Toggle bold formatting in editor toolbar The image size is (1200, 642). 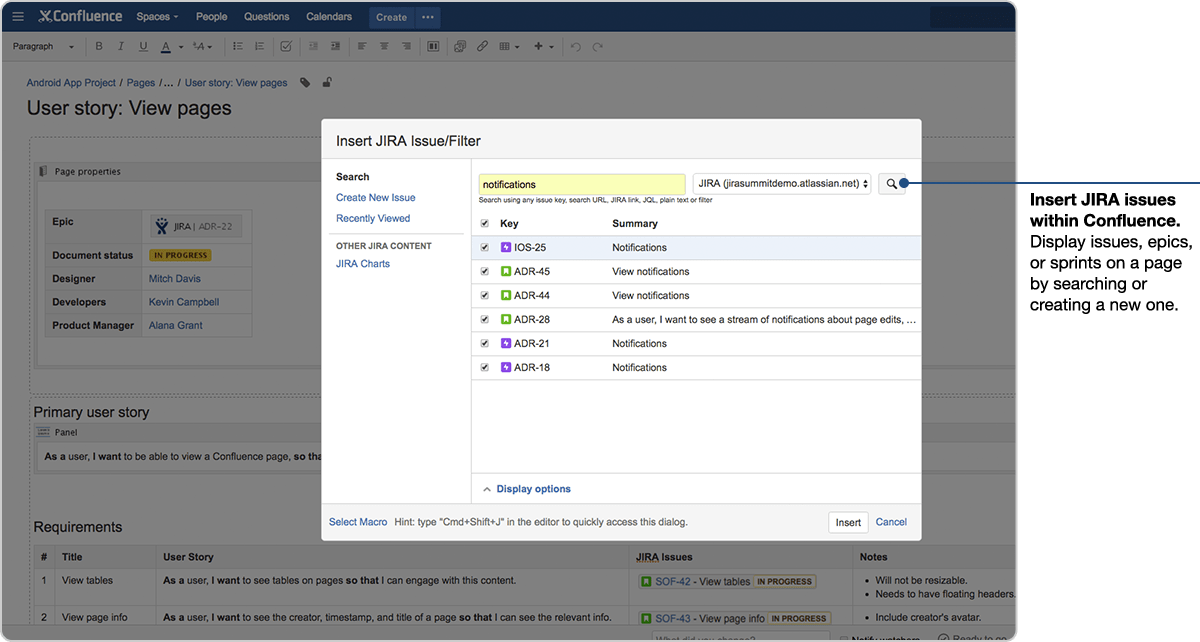point(99,46)
